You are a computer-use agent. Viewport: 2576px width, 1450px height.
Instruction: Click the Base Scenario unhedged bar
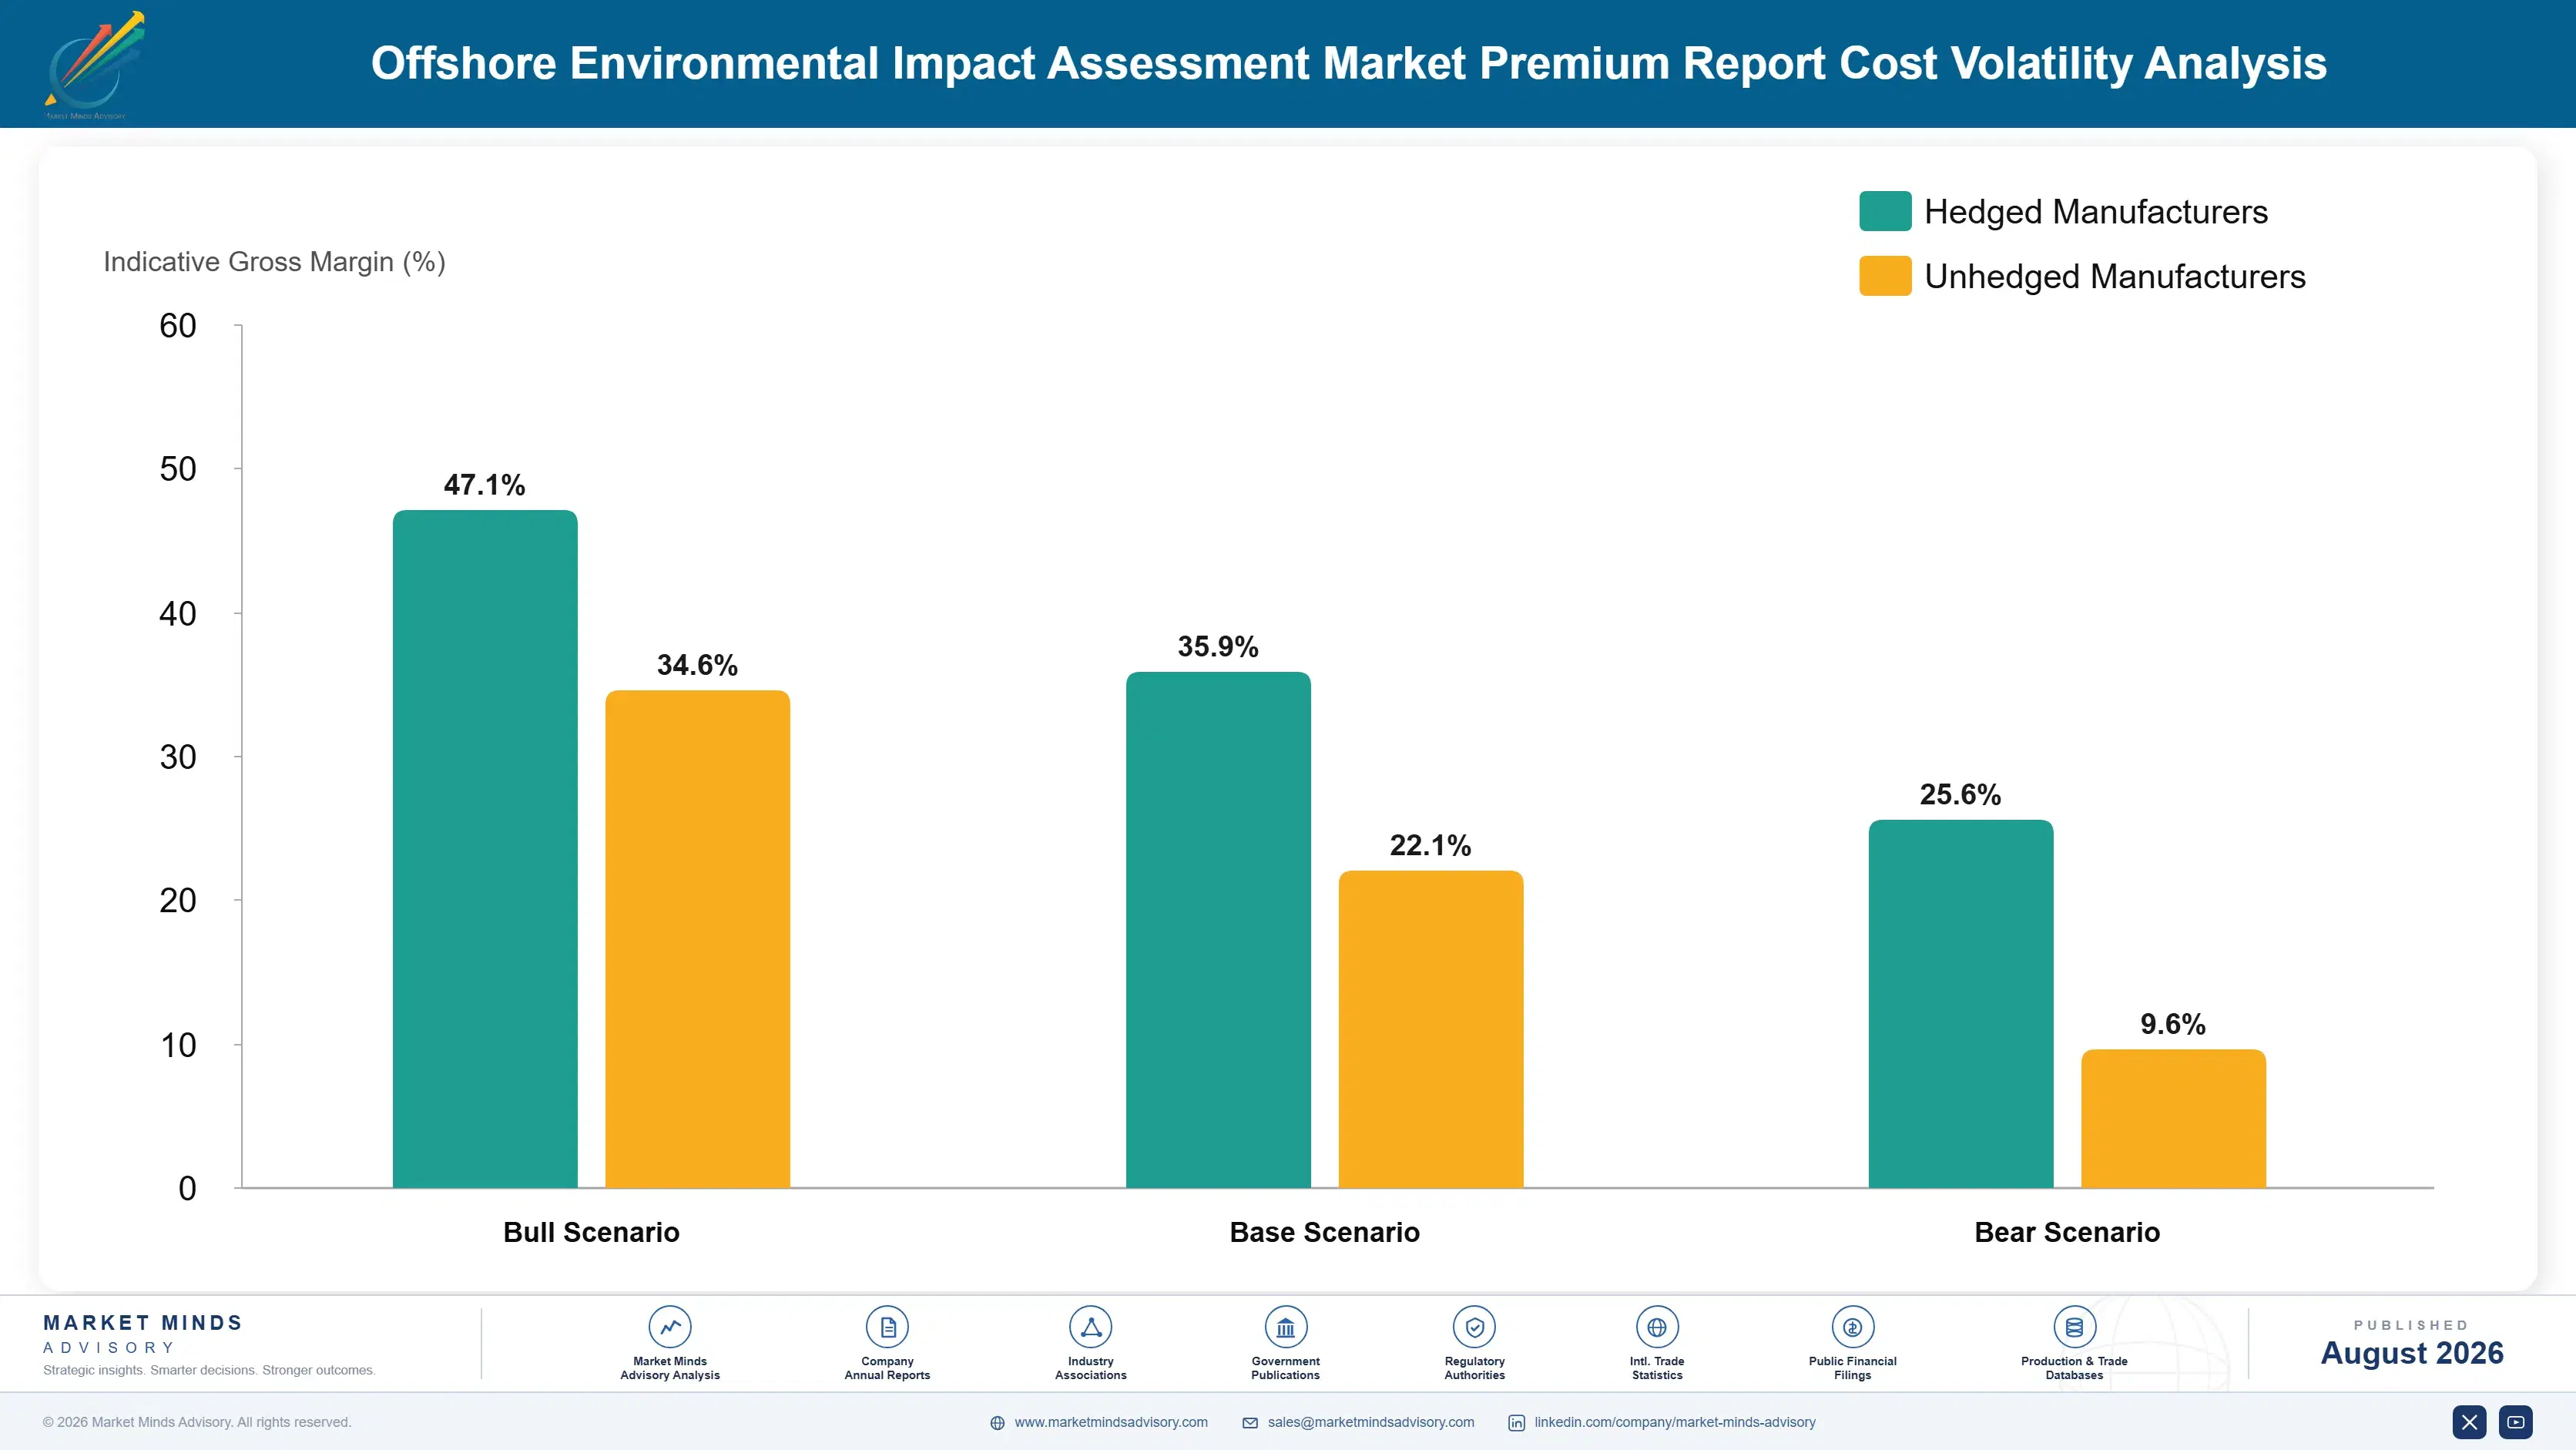(1431, 1029)
